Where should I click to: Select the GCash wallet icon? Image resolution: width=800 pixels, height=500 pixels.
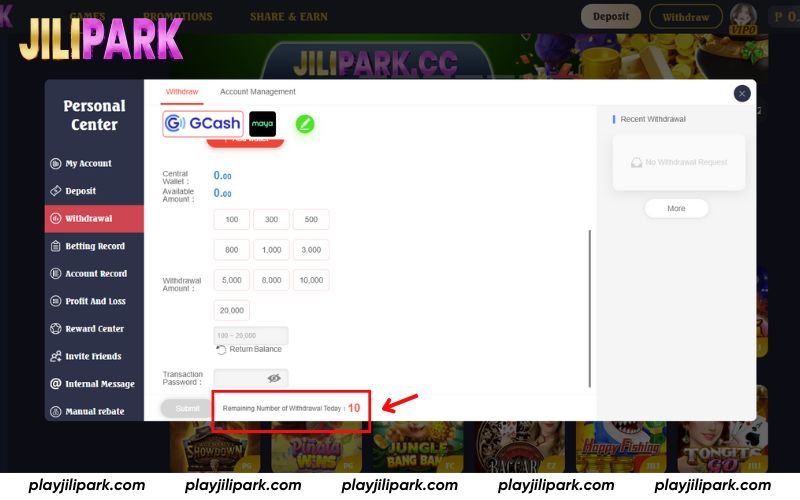coord(203,123)
